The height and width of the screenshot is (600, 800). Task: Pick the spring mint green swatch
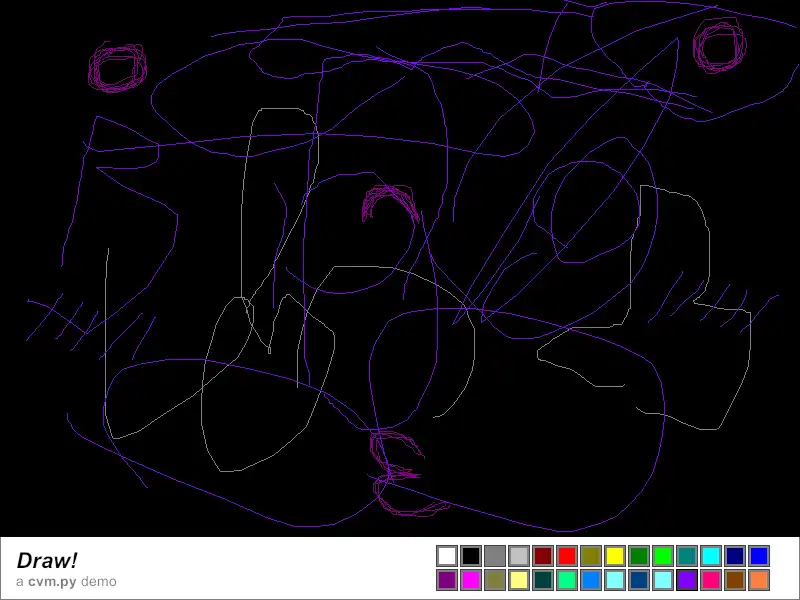coord(567,580)
